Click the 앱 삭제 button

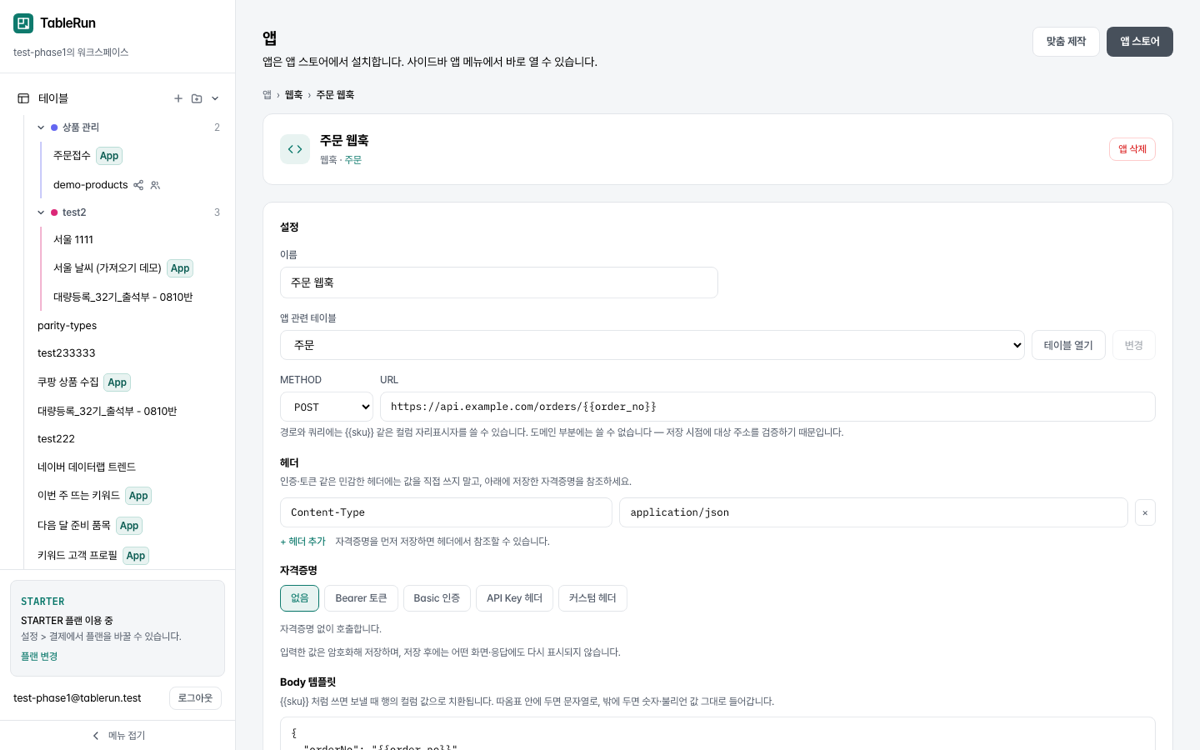(1132, 149)
